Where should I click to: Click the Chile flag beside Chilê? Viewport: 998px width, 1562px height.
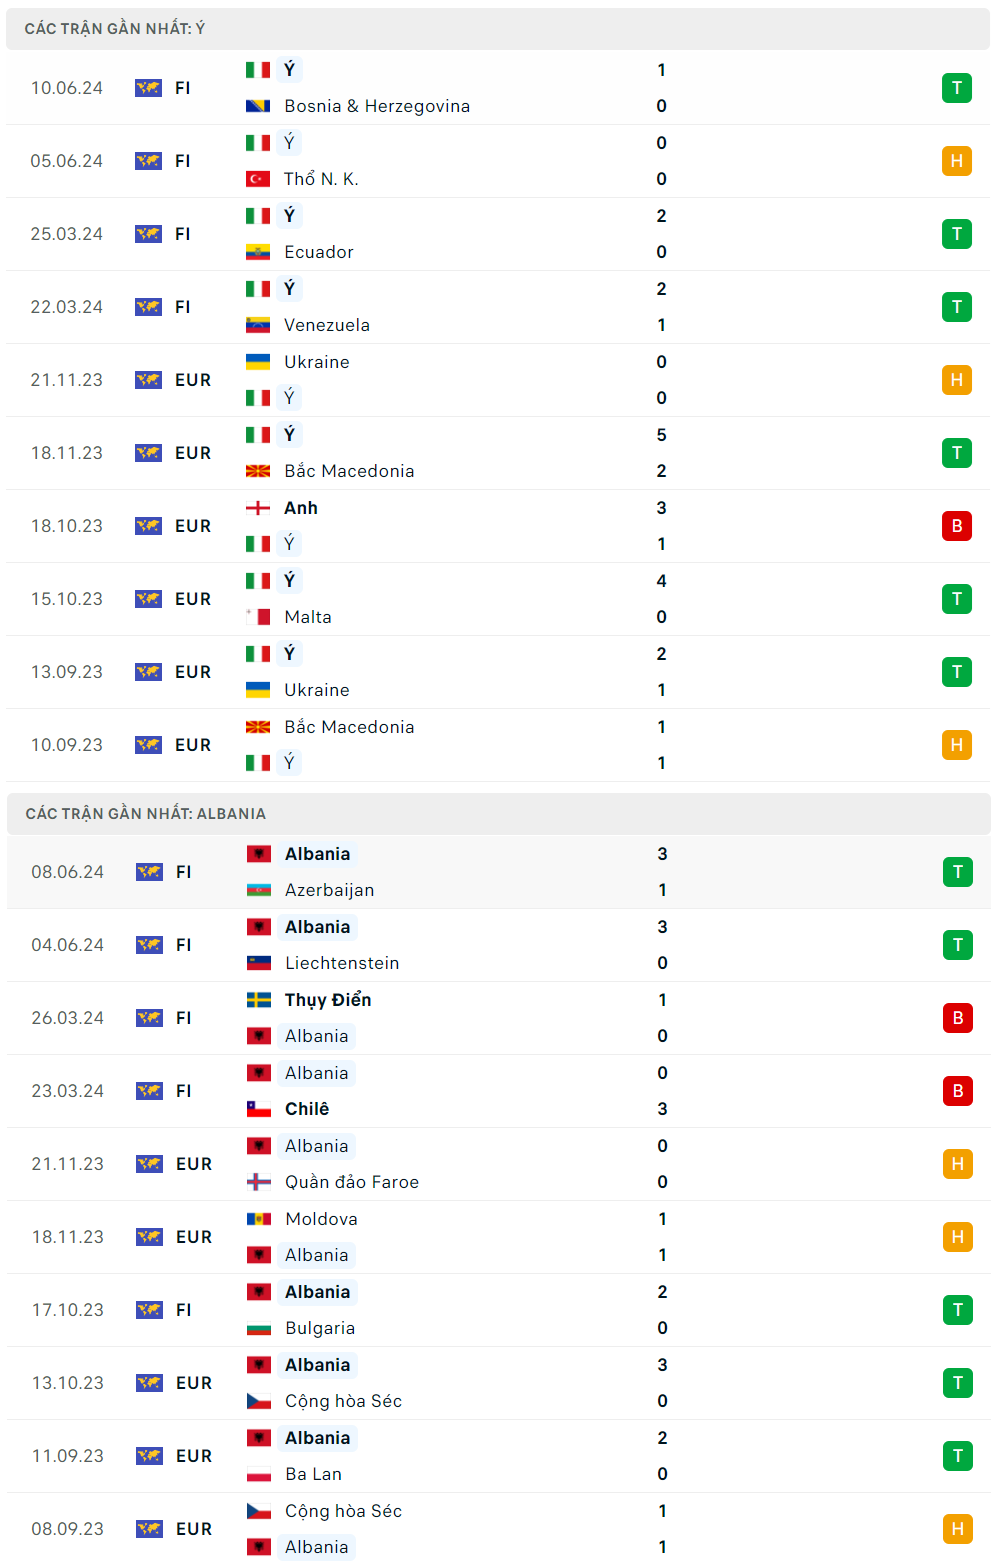click(x=259, y=1109)
